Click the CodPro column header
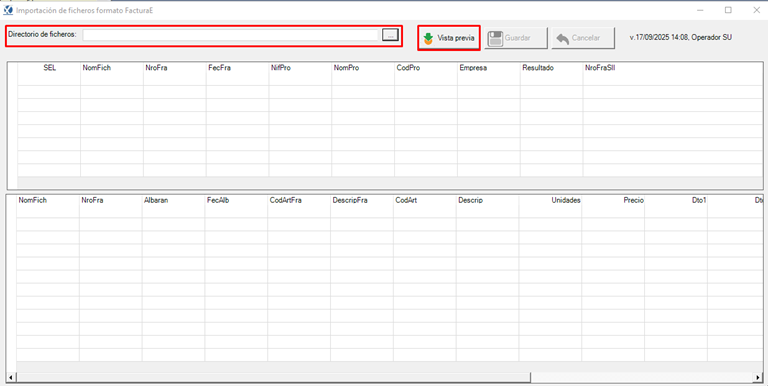 [x=426, y=68]
